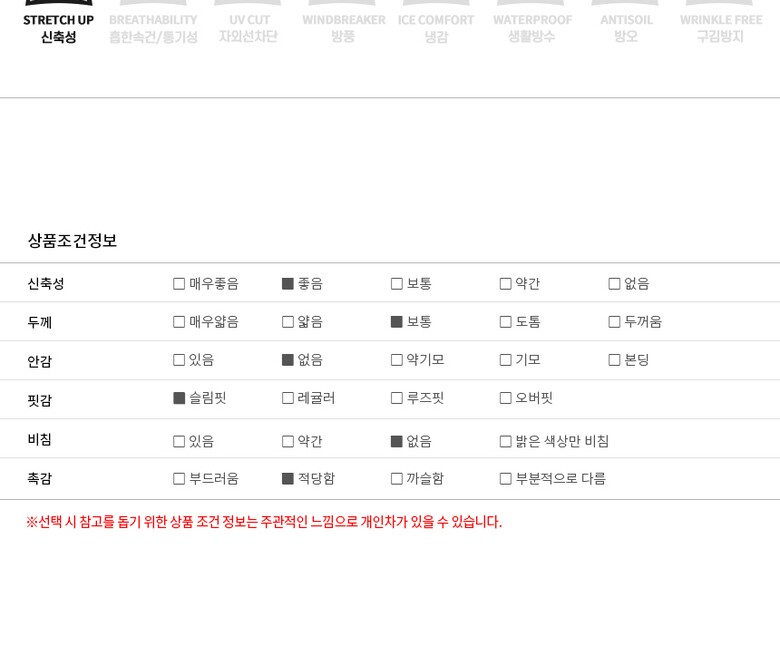Select the BREATHABILITY 흡한속건/통기성 icon
This screenshot has height=665, width=780.
tap(153, 26)
